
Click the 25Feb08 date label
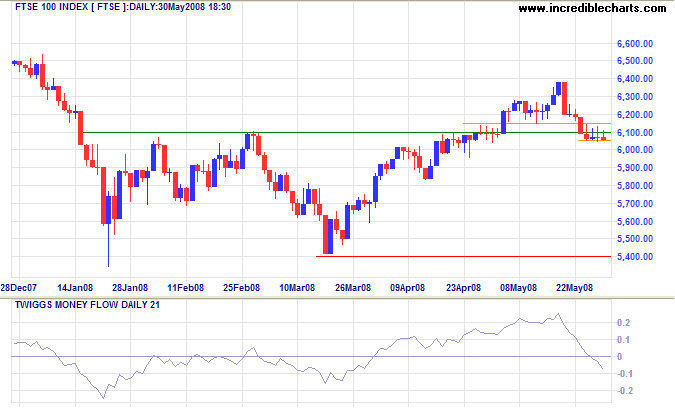click(242, 288)
